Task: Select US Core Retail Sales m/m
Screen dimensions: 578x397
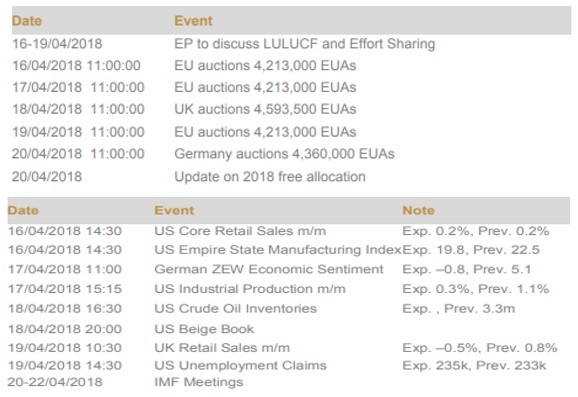Action: point(240,231)
